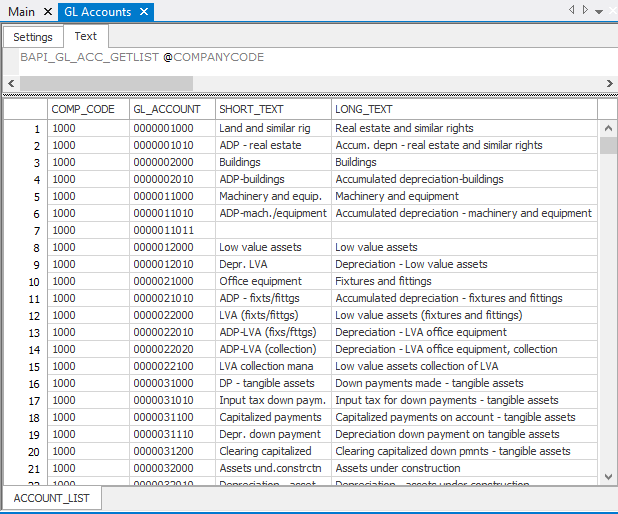Image resolution: width=618 pixels, height=514 pixels.
Task: Click the empty SHORT_TEXT cell in row 7
Action: tap(273, 230)
